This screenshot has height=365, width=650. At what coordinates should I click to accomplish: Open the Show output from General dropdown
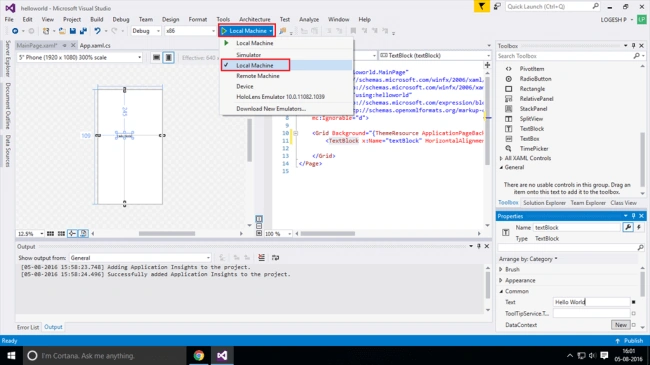[140, 258]
